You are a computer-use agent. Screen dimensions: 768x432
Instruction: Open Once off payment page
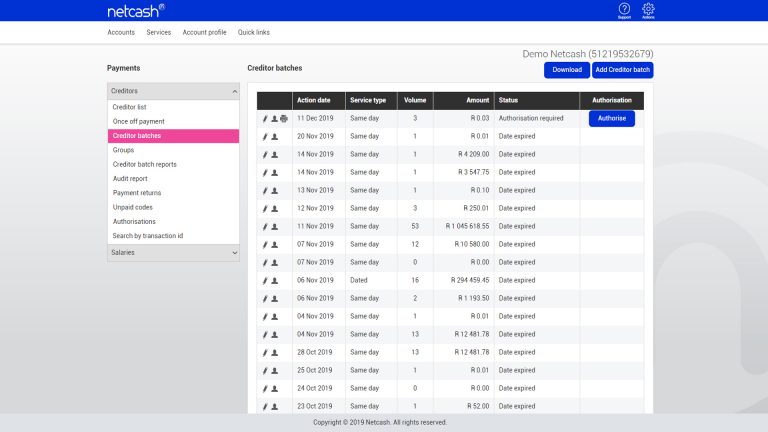(x=139, y=121)
